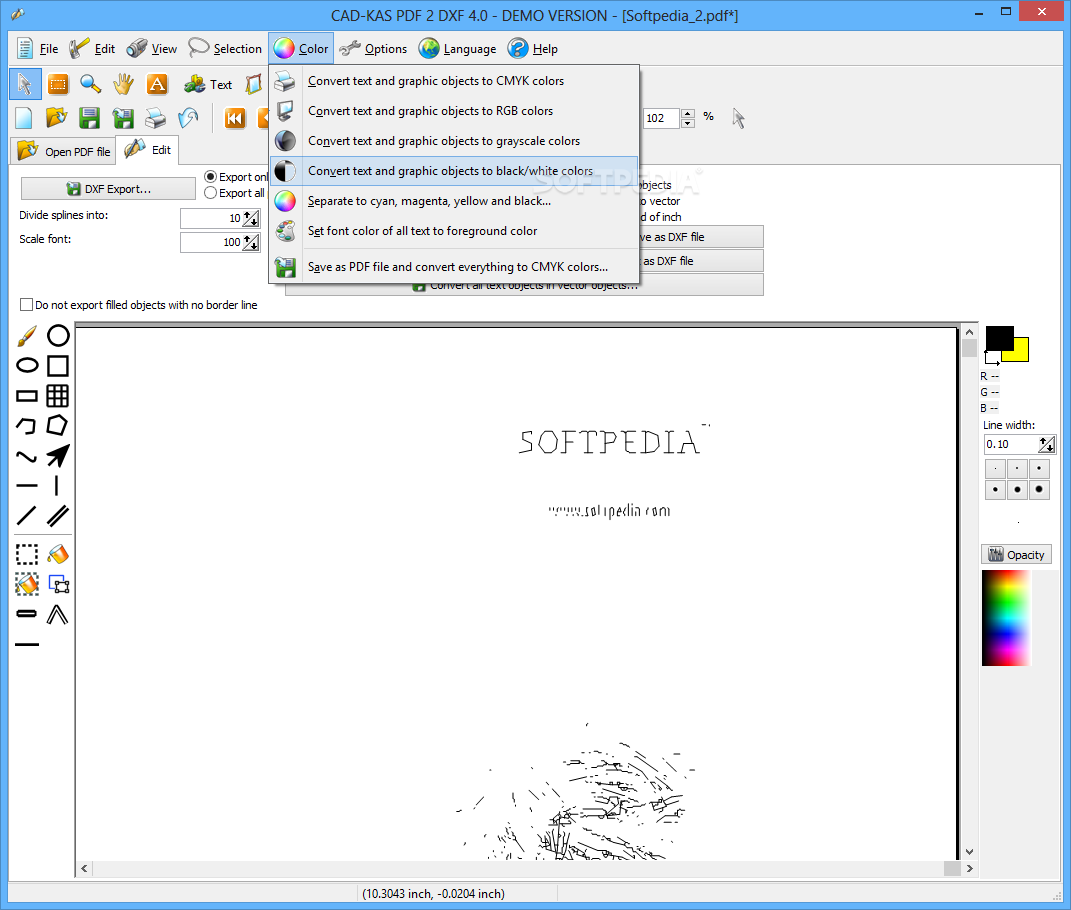Choose 'Convert text and graphic objects to CMYK colors'
Image resolution: width=1071 pixels, height=910 pixels.
click(x=454, y=81)
